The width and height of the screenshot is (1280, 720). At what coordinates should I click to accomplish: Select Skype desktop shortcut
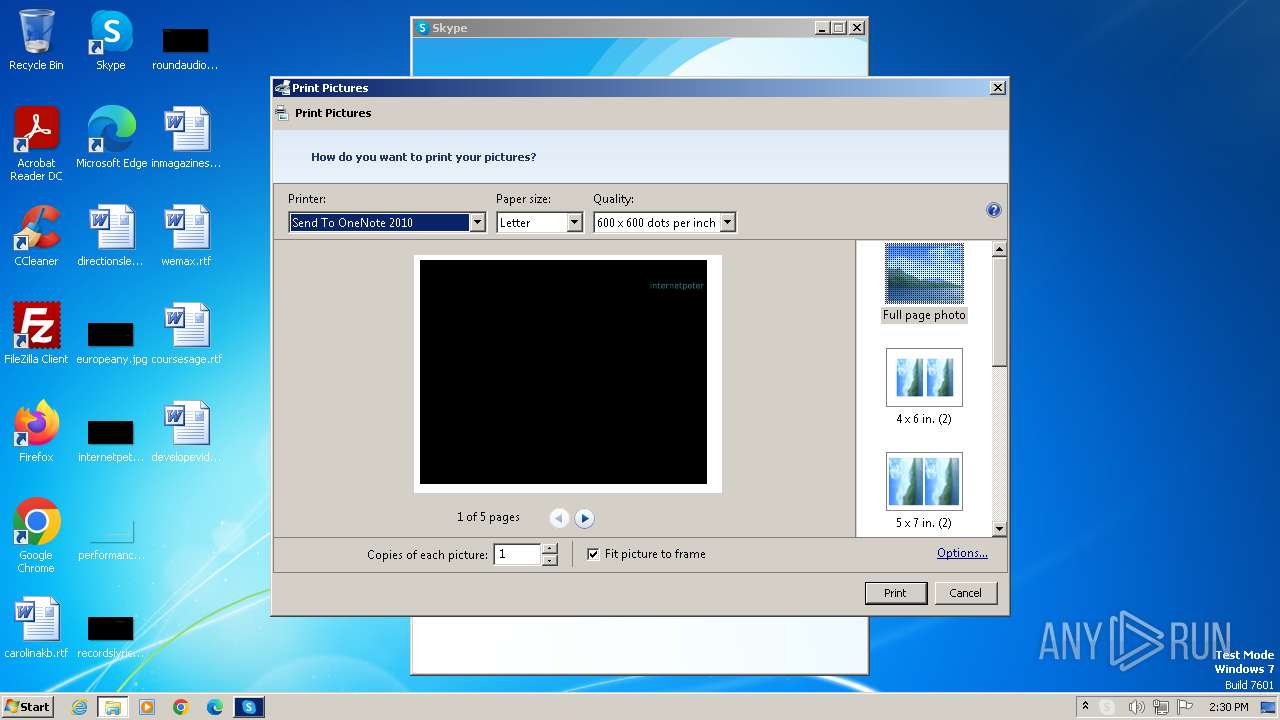point(111,40)
